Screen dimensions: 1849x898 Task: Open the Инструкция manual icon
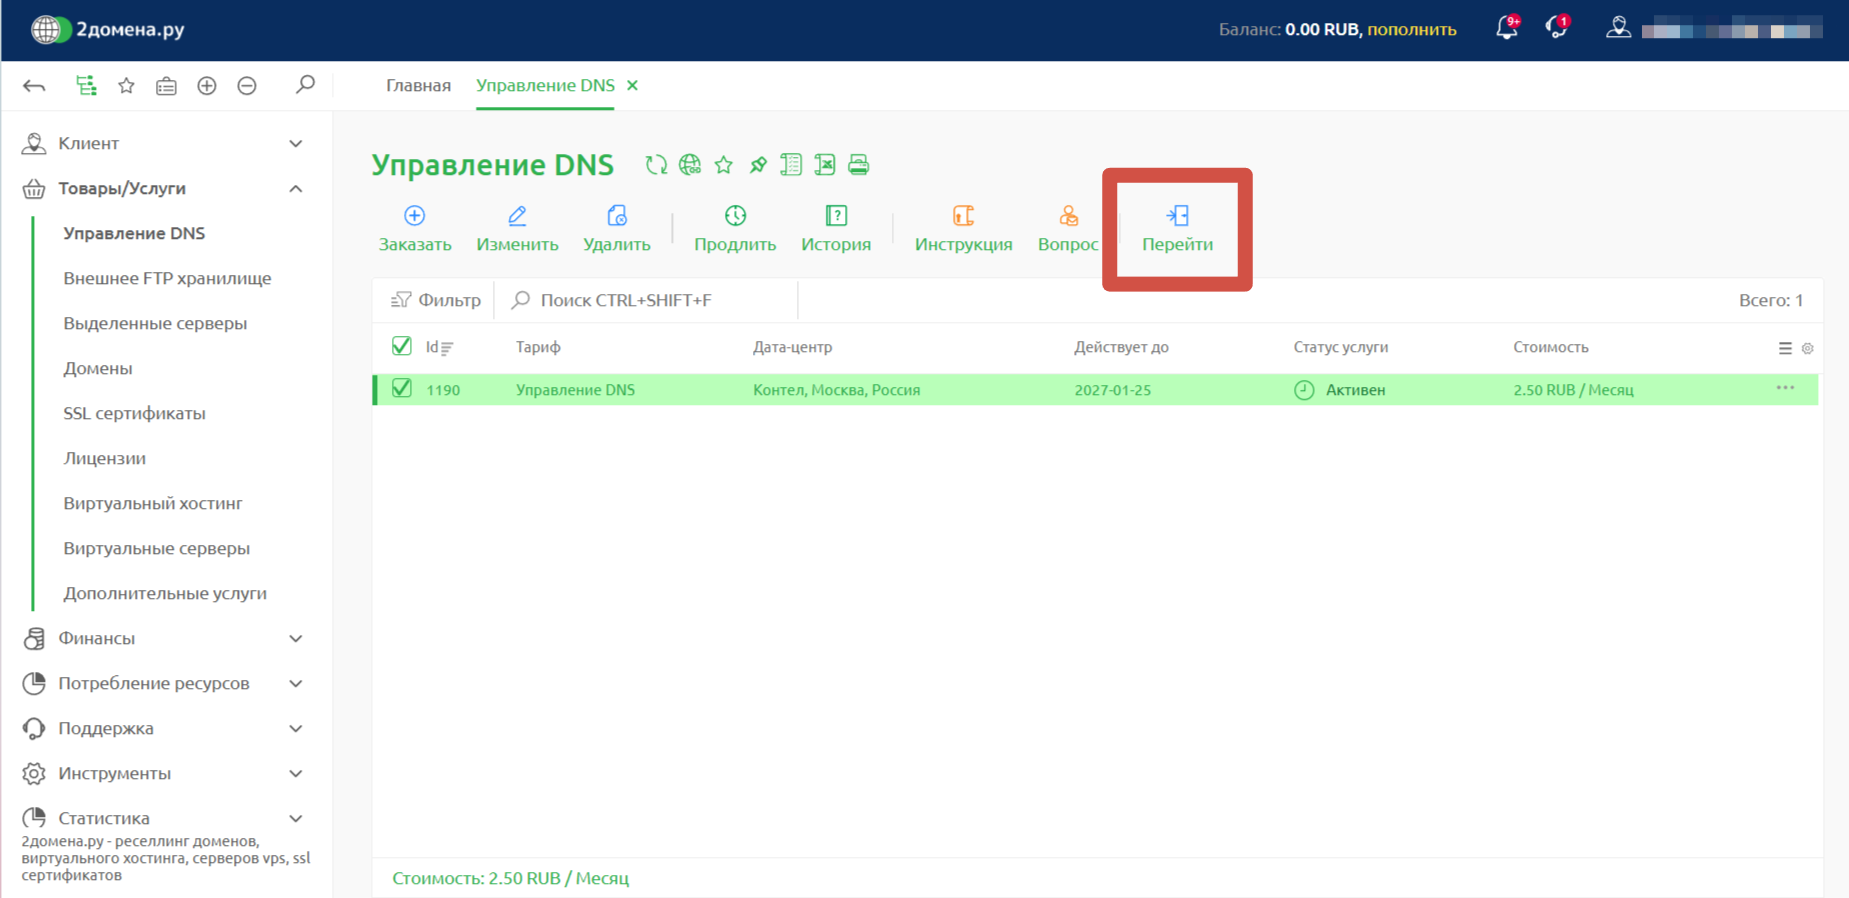[963, 216]
